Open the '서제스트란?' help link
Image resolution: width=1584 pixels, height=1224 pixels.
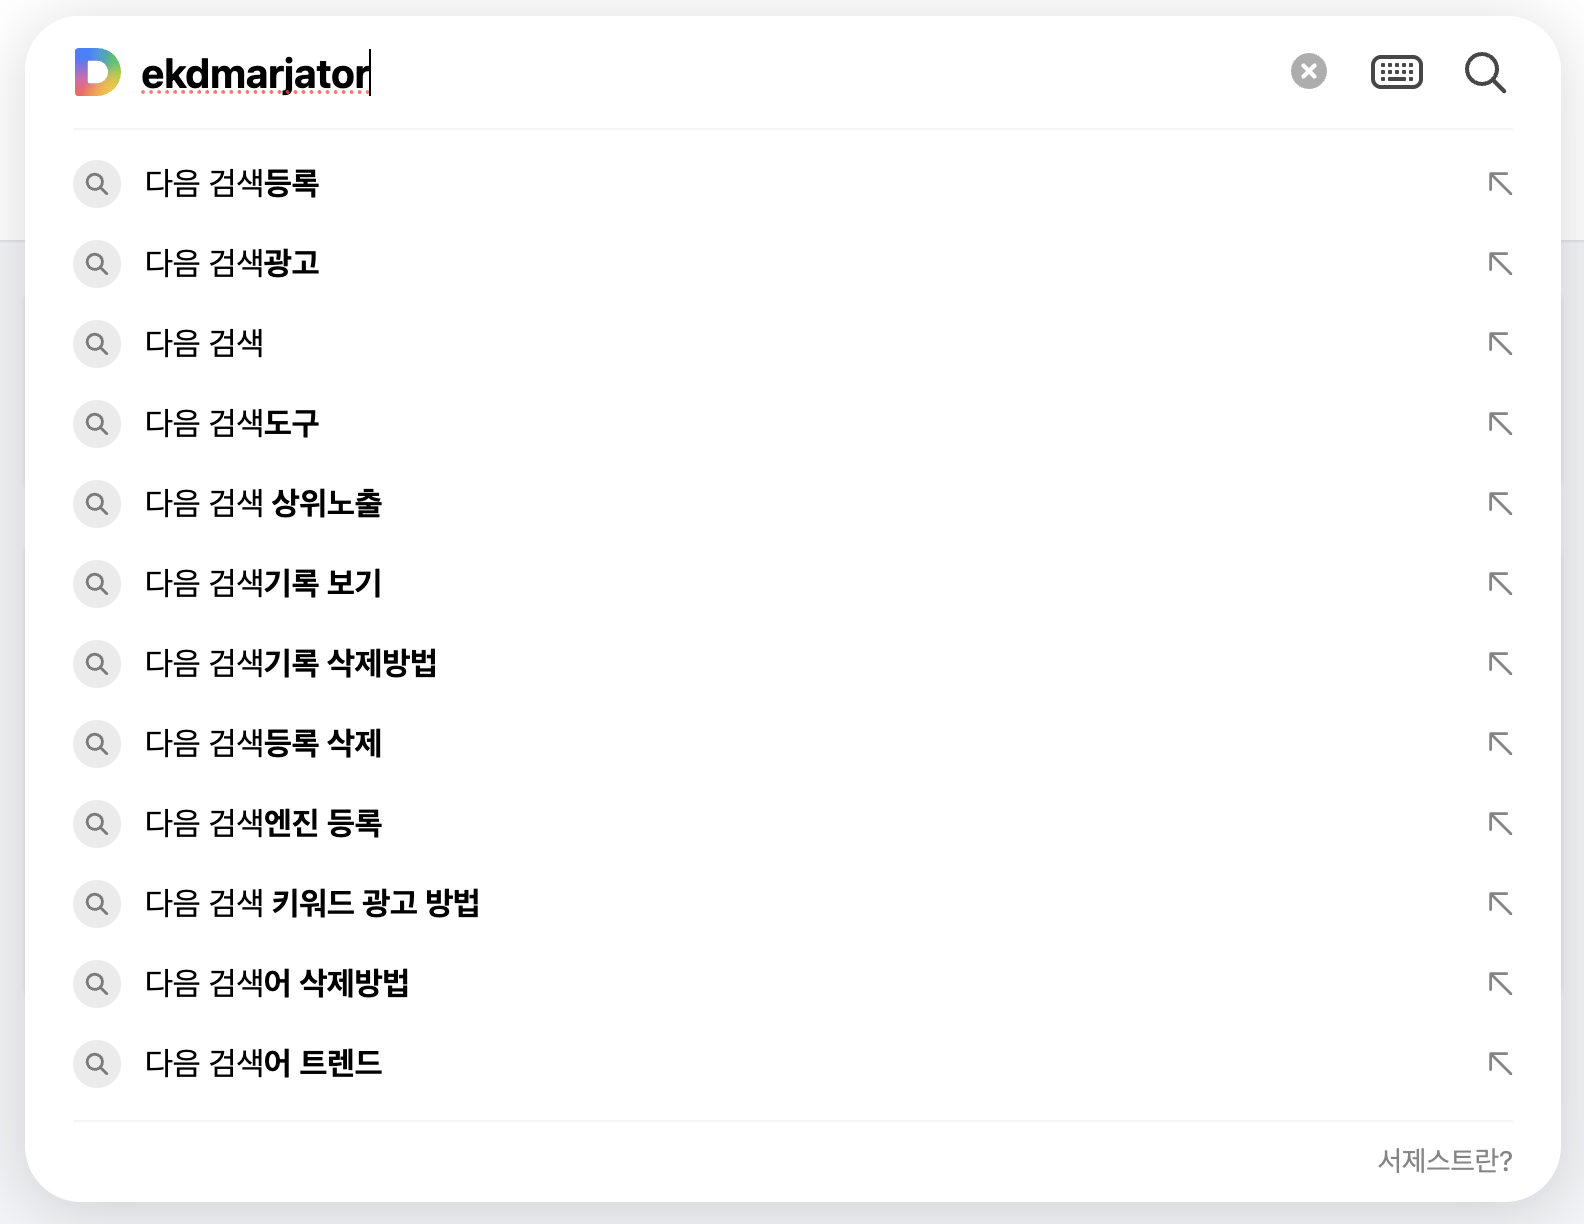click(1444, 1160)
